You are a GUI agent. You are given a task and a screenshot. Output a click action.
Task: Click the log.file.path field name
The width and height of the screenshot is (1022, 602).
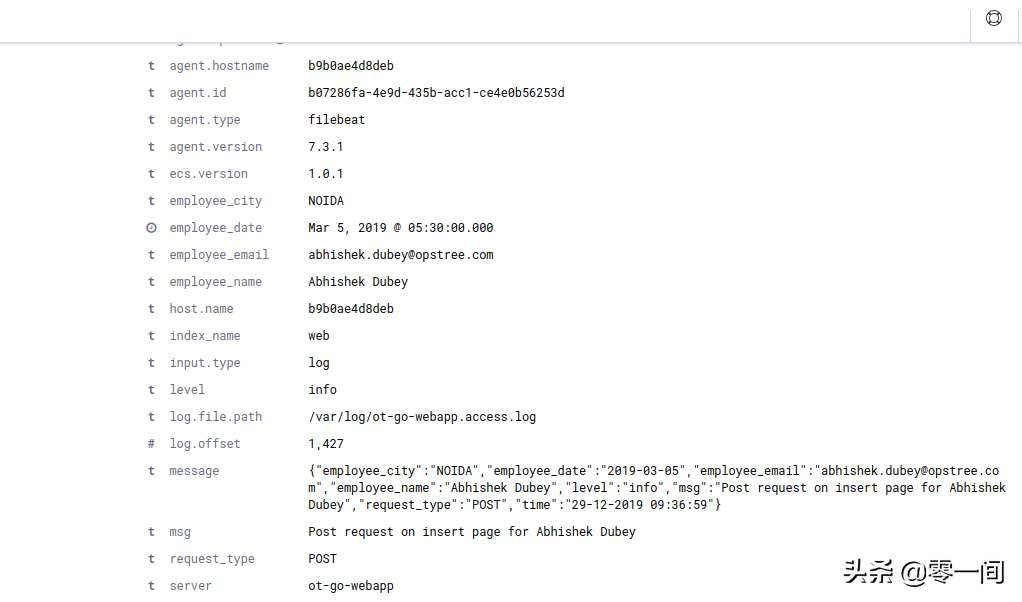tap(216, 416)
